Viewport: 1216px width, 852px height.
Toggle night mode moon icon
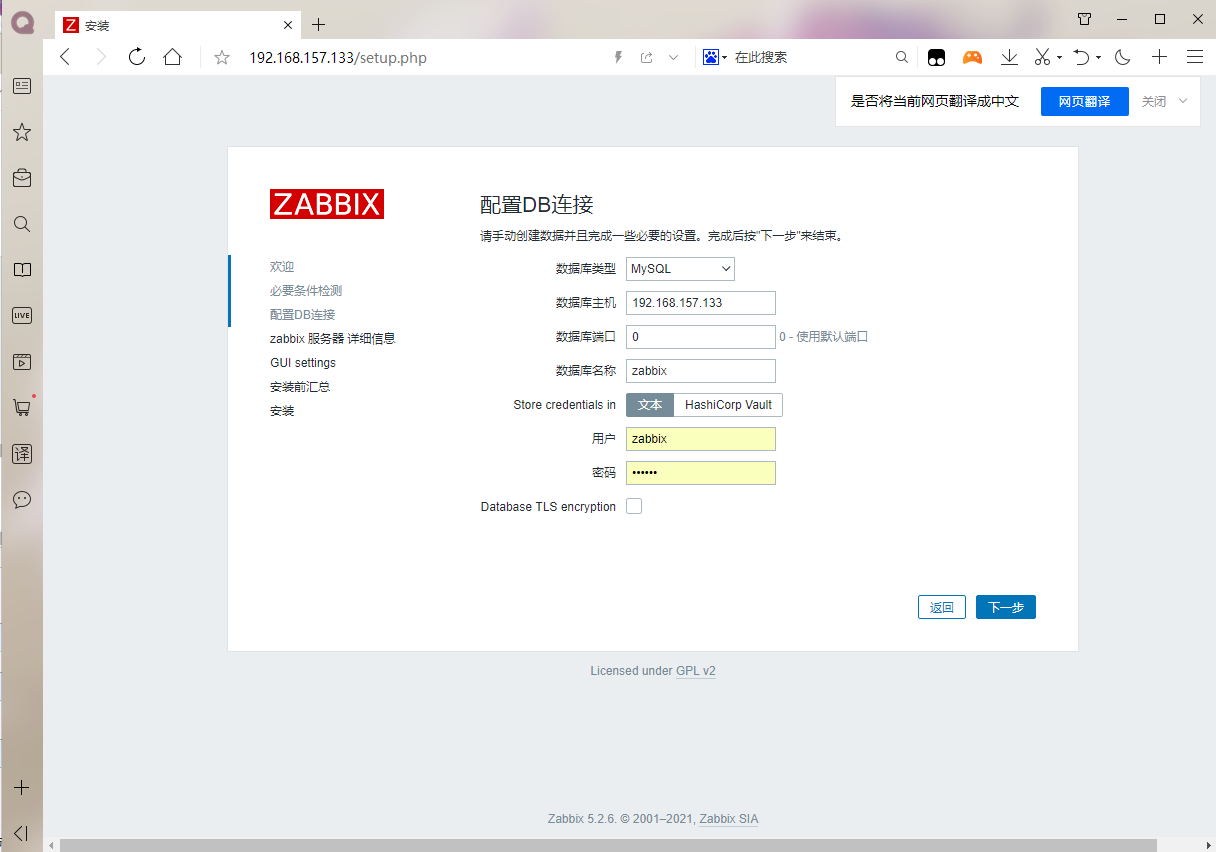(1123, 58)
